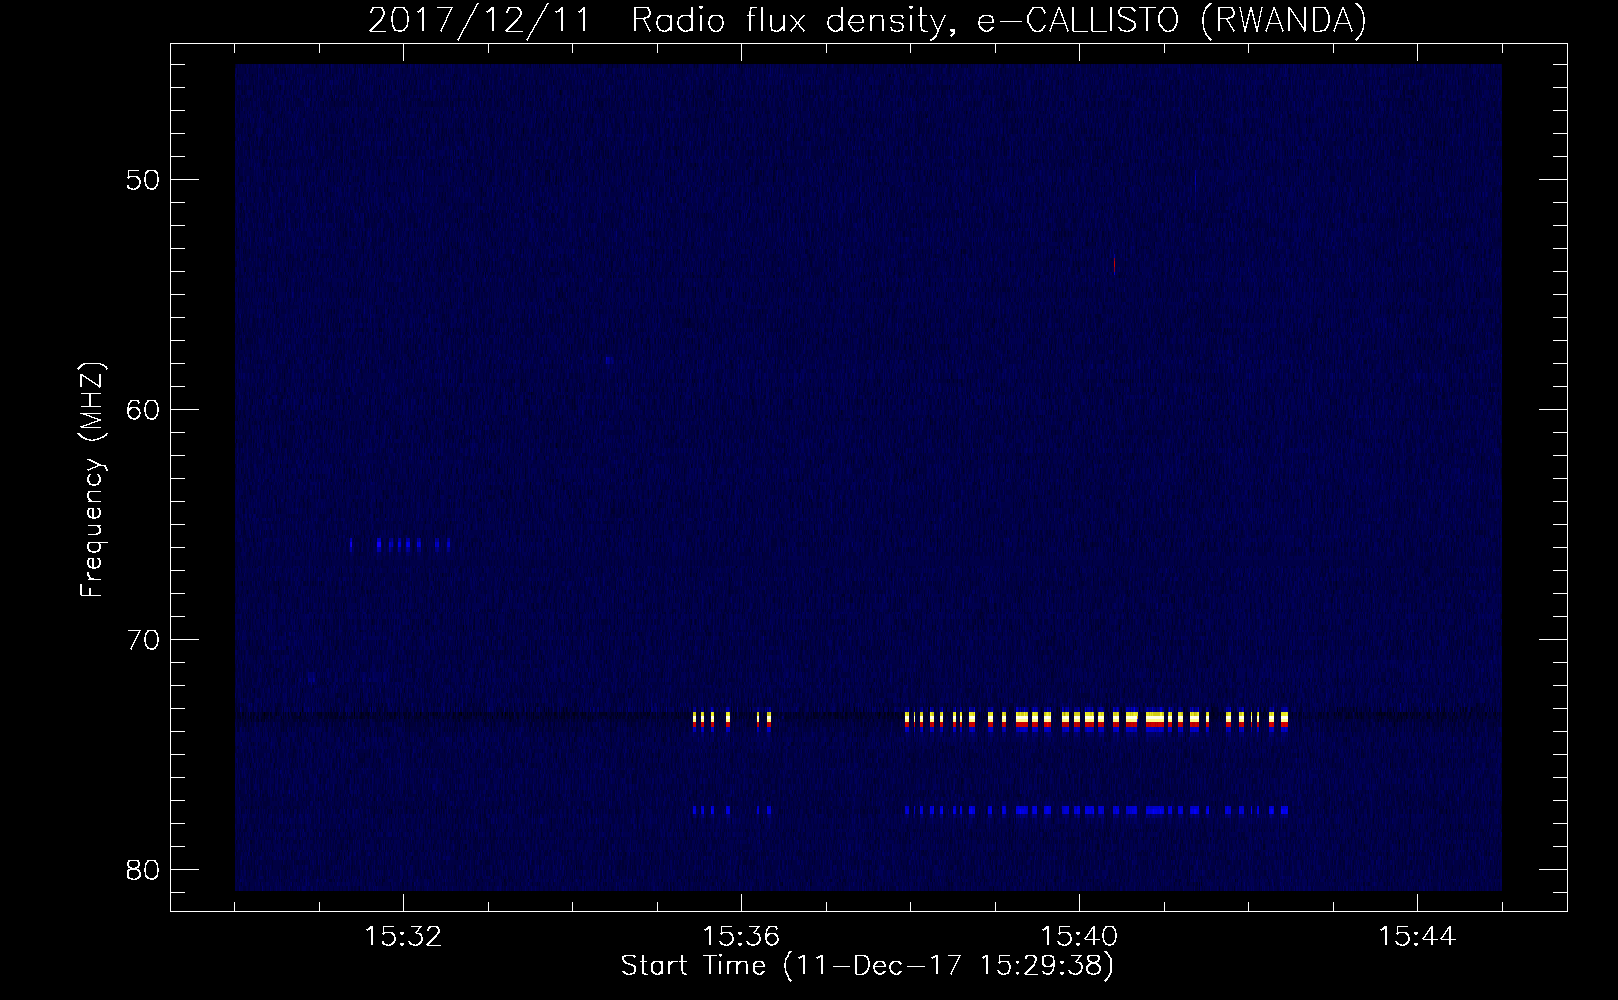Viewport: 1618px width, 1000px height.
Task: Click the 15:36 time tick label
Action: click(741, 937)
